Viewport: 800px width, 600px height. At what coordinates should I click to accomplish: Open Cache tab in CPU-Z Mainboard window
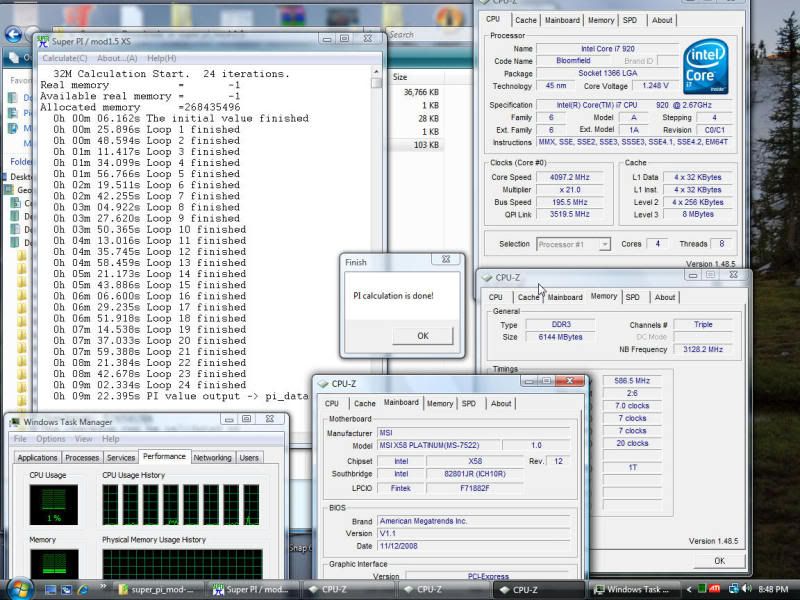pos(365,404)
